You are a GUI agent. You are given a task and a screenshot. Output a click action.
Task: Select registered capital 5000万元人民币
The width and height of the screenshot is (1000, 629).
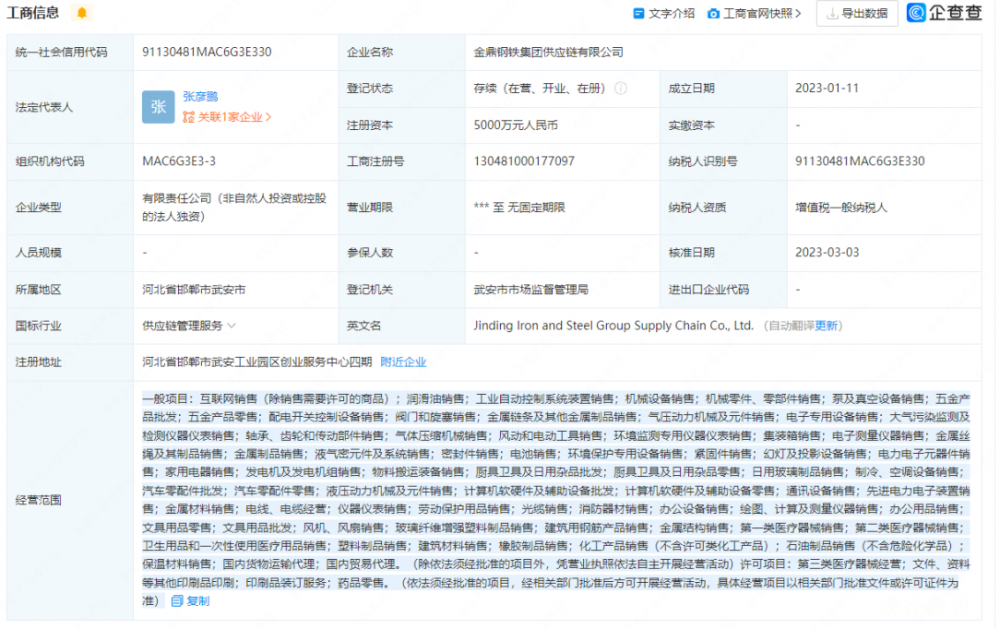click(x=516, y=125)
